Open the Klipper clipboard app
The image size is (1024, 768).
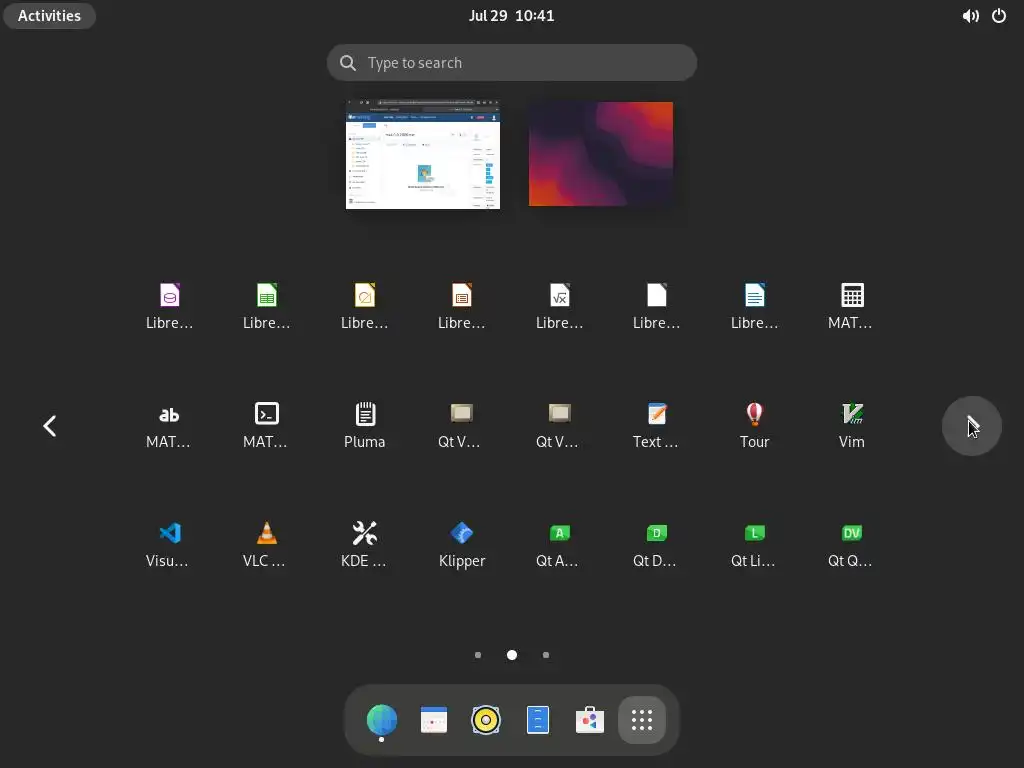[x=462, y=533]
